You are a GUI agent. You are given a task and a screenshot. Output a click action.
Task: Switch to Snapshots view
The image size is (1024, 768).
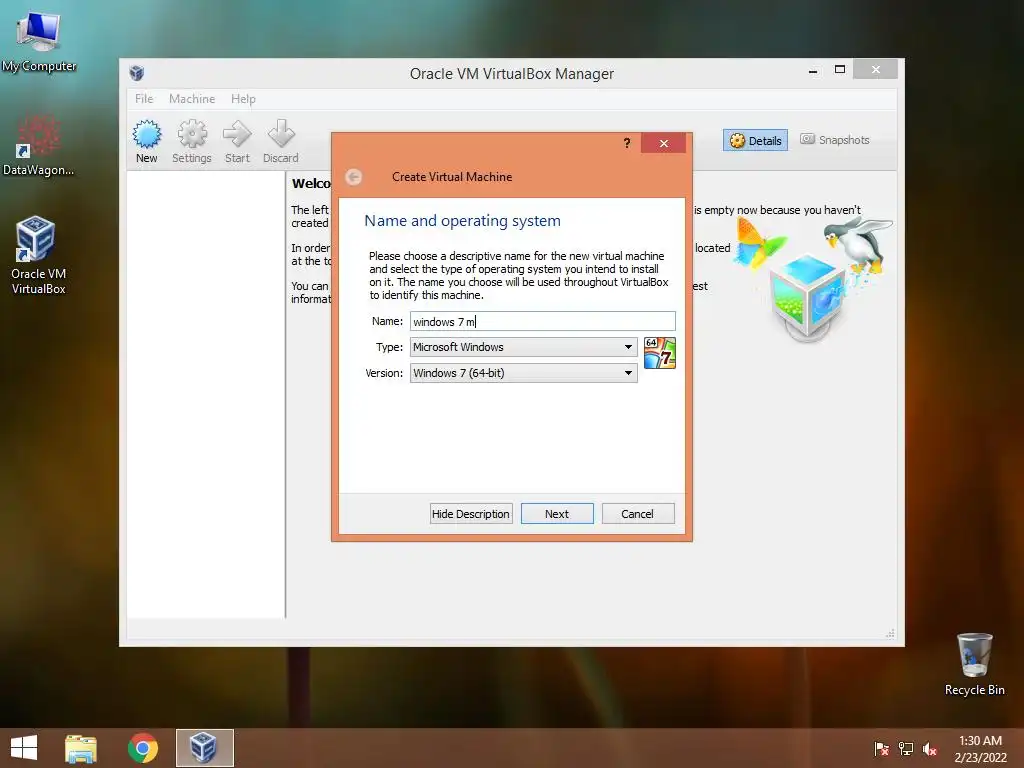[x=835, y=140]
